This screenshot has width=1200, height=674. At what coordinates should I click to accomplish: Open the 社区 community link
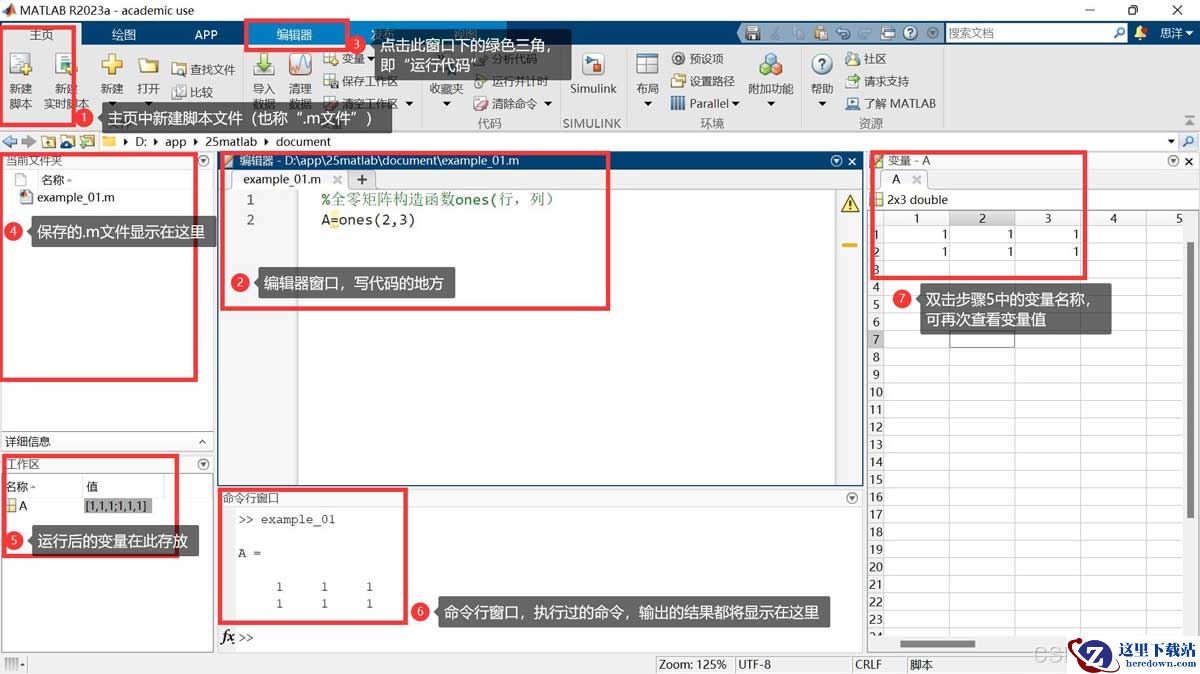click(x=866, y=59)
